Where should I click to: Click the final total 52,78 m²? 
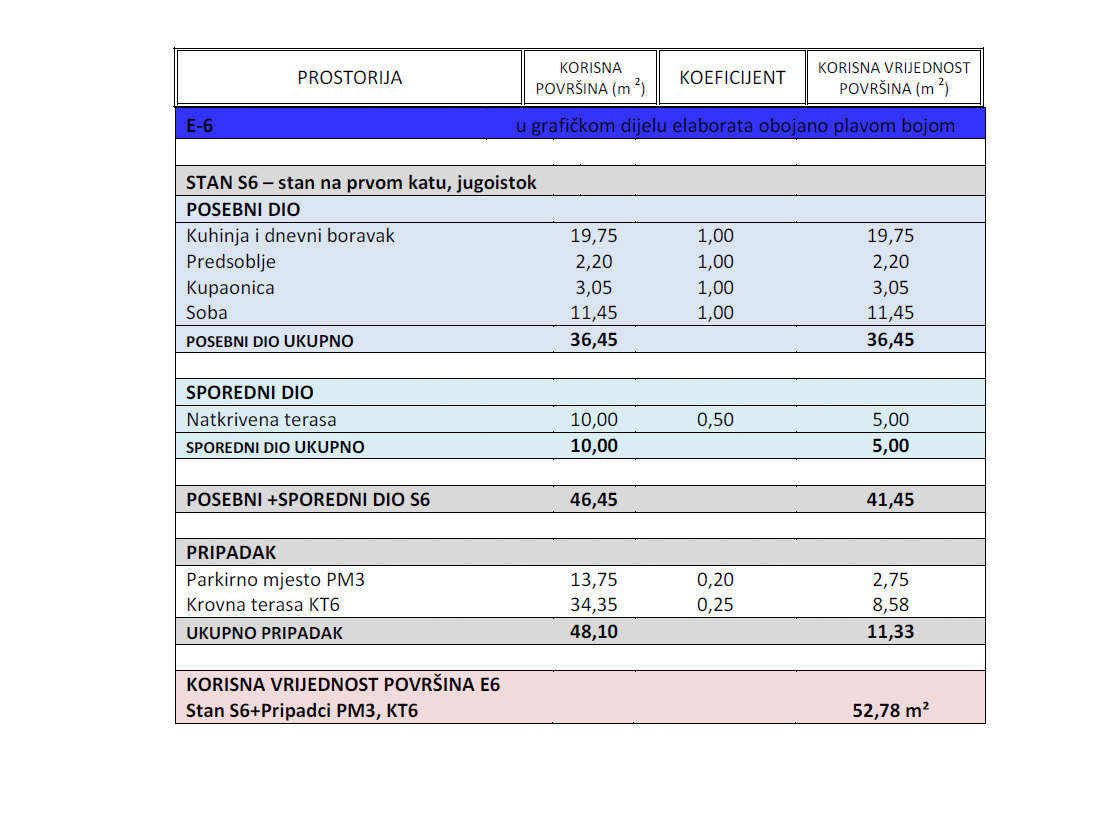point(891,710)
